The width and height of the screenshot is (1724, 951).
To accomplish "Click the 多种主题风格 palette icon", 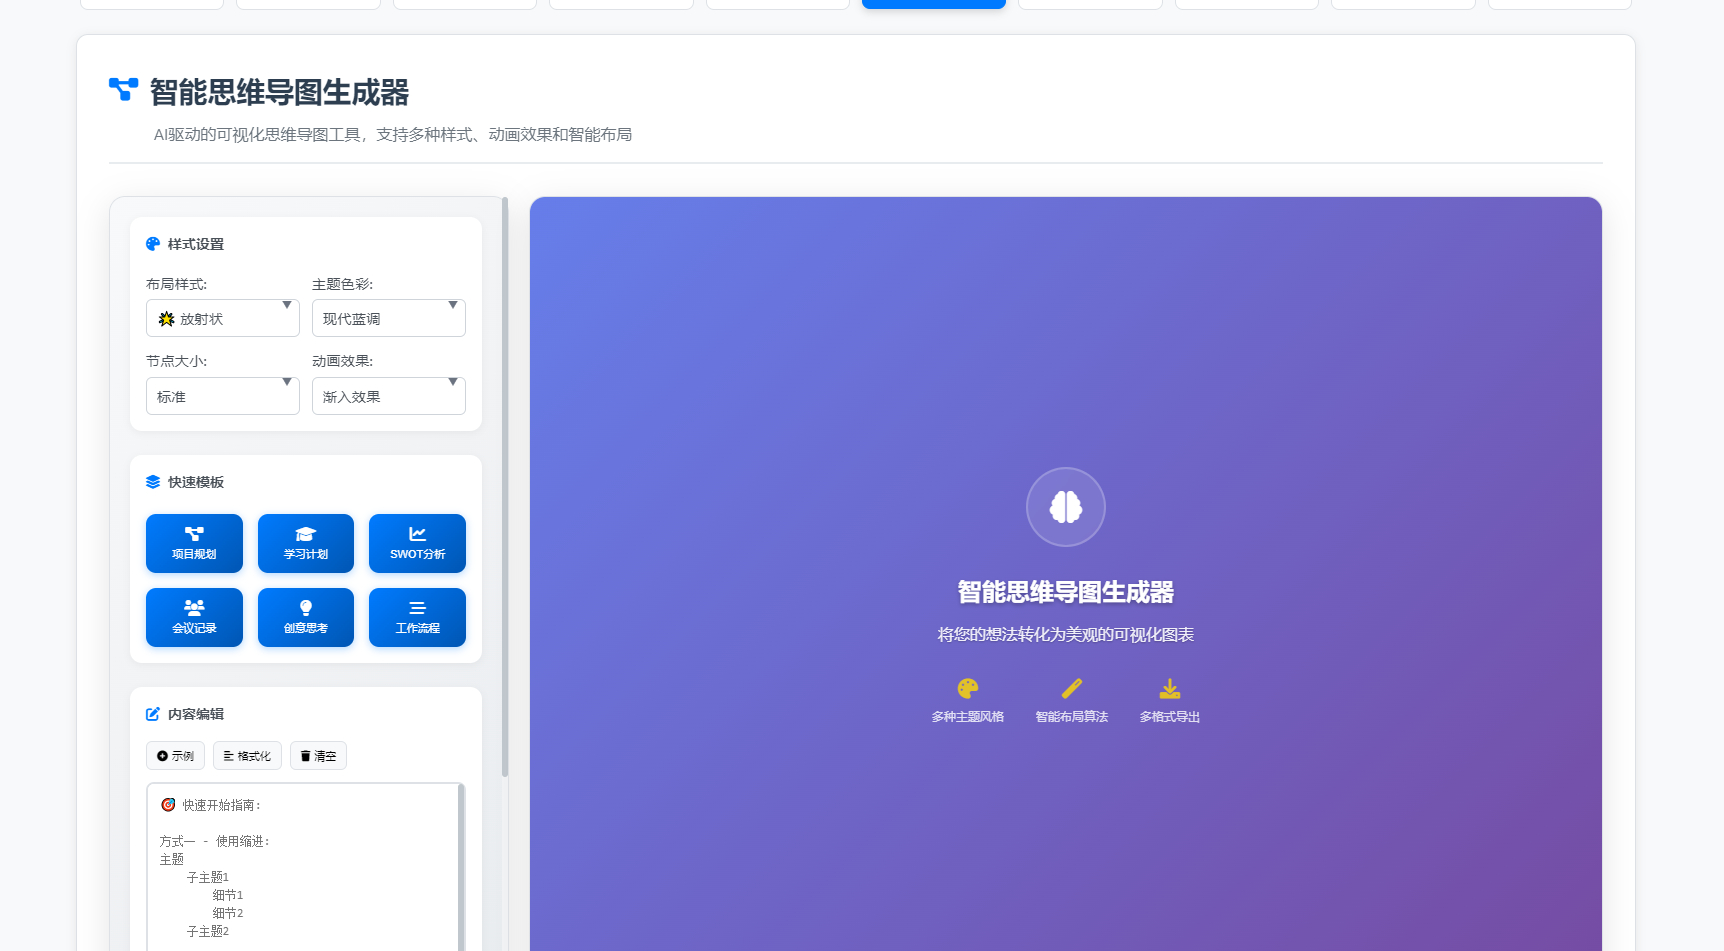I will 967,689.
